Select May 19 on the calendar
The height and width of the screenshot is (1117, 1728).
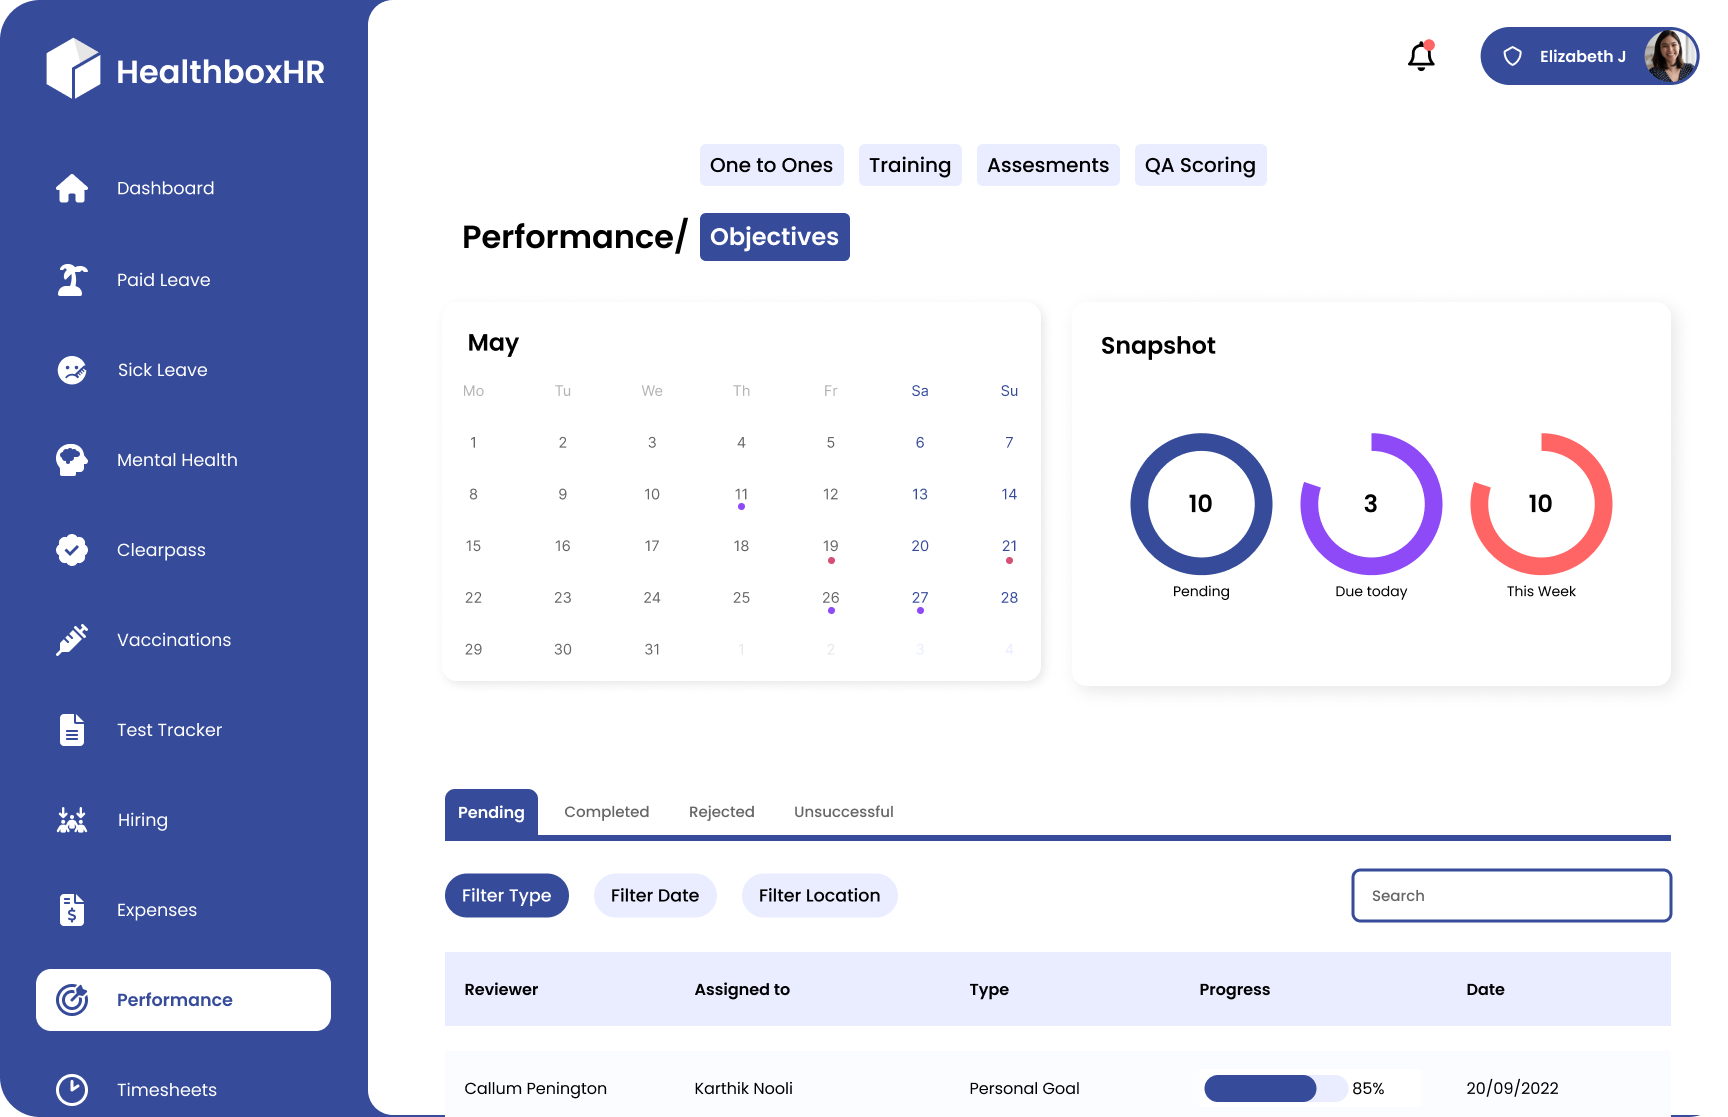830,546
